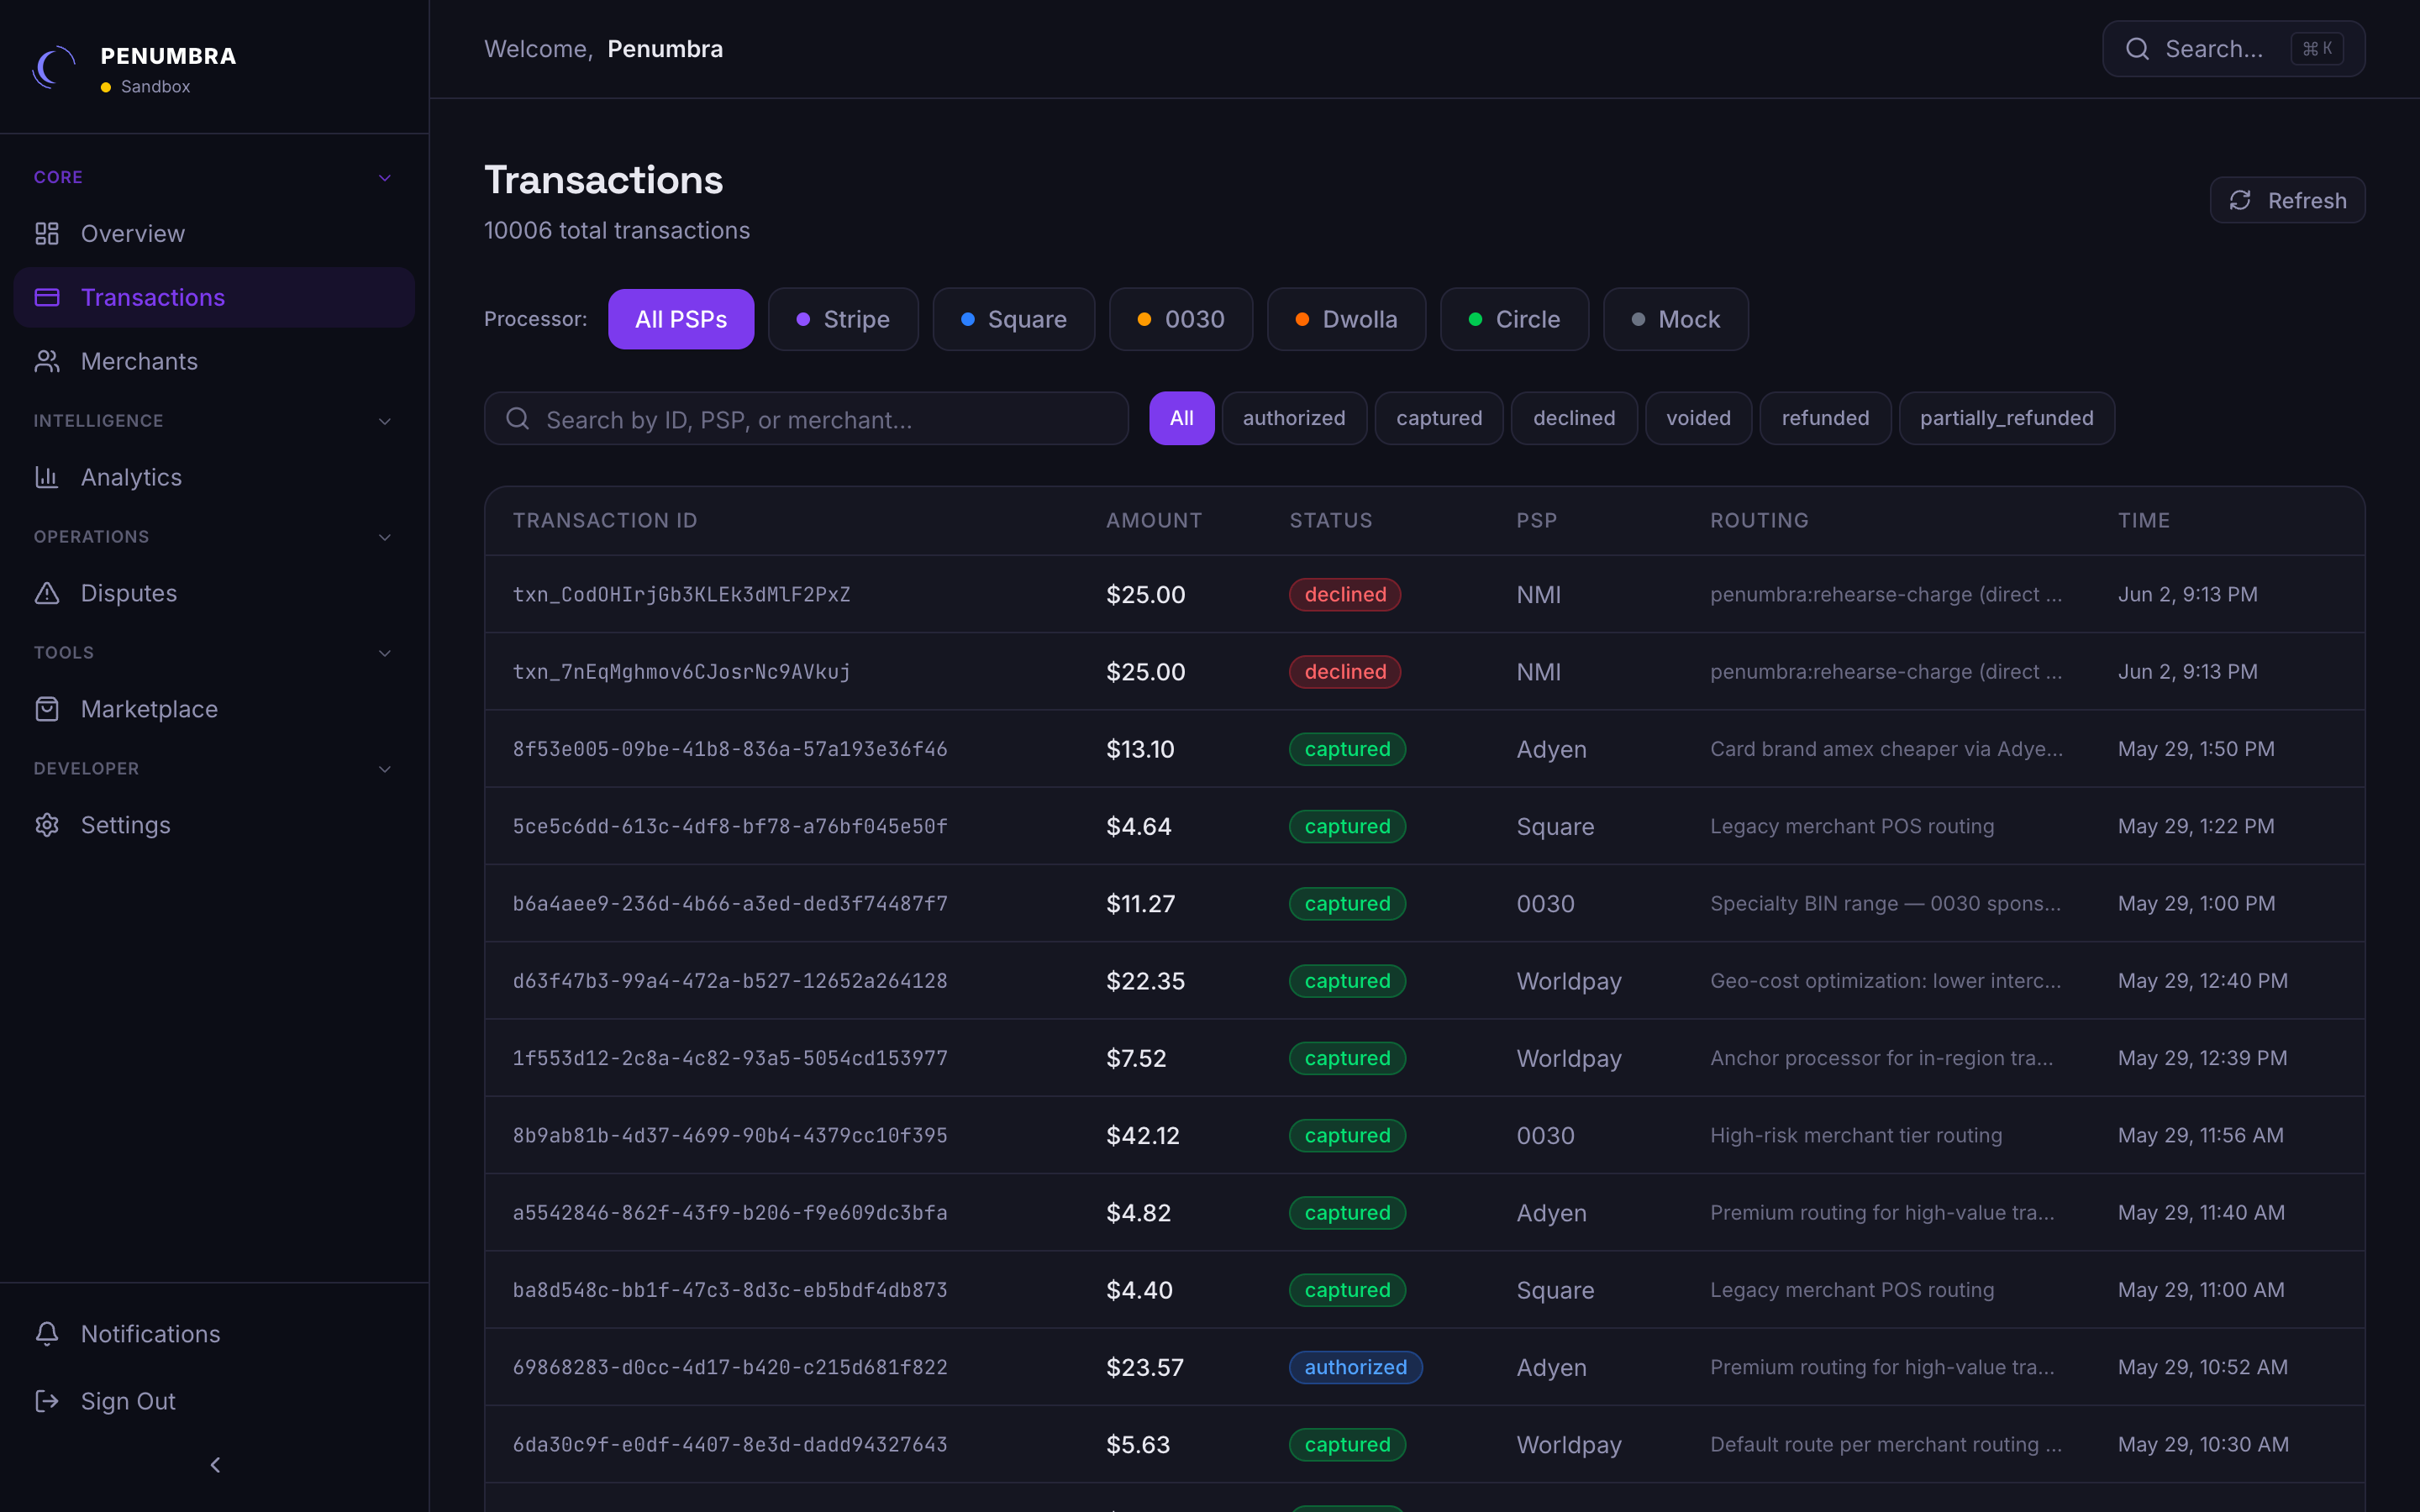Click the Sandbox environment indicator
Screen dimensions: 2420x1512
click(146, 87)
